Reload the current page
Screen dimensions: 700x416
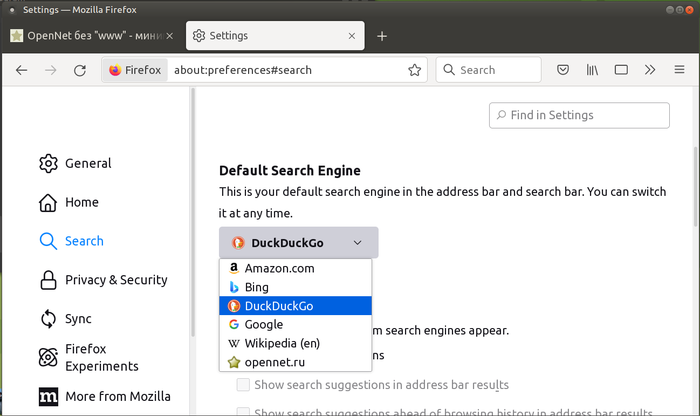(x=78, y=70)
